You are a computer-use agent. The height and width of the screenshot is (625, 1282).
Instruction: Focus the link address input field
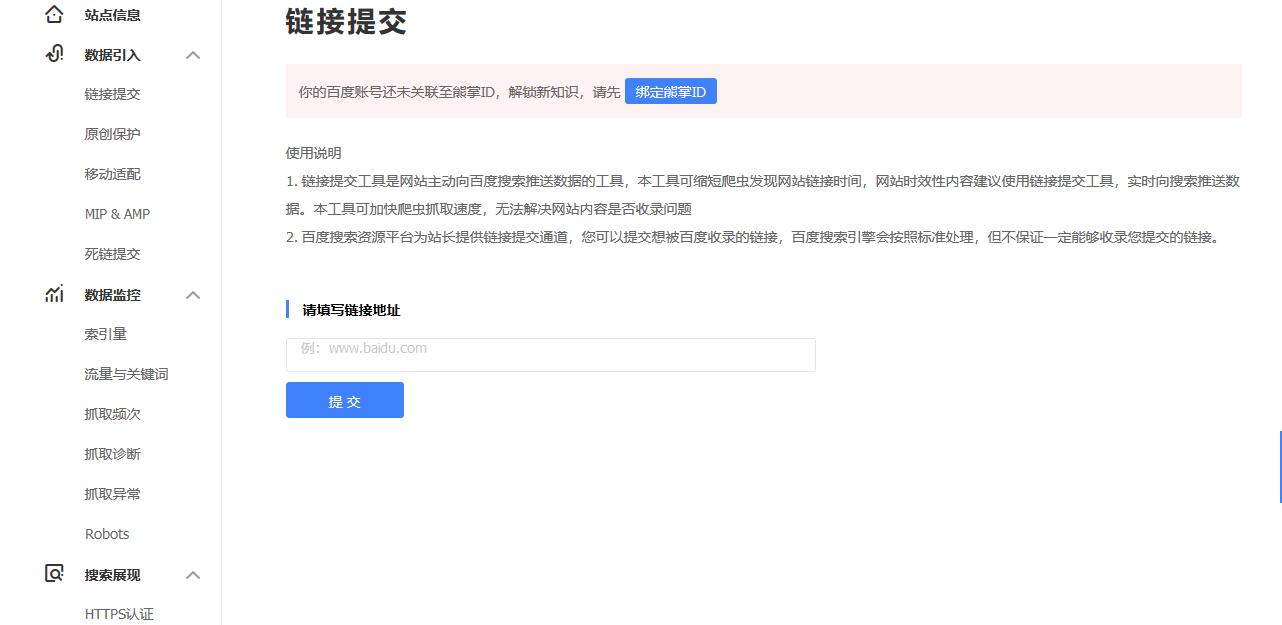550,355
